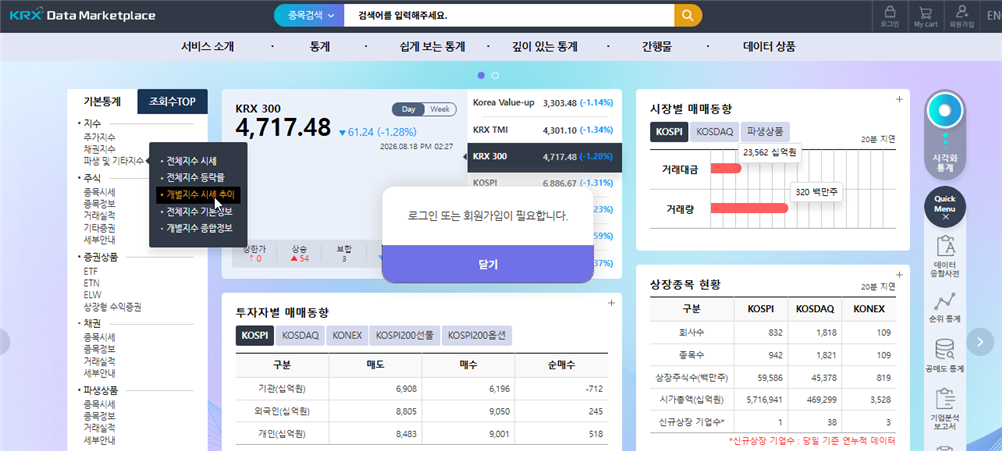Select the second carousel dot
1002x451 pixels.
click(x=495, y=75)
